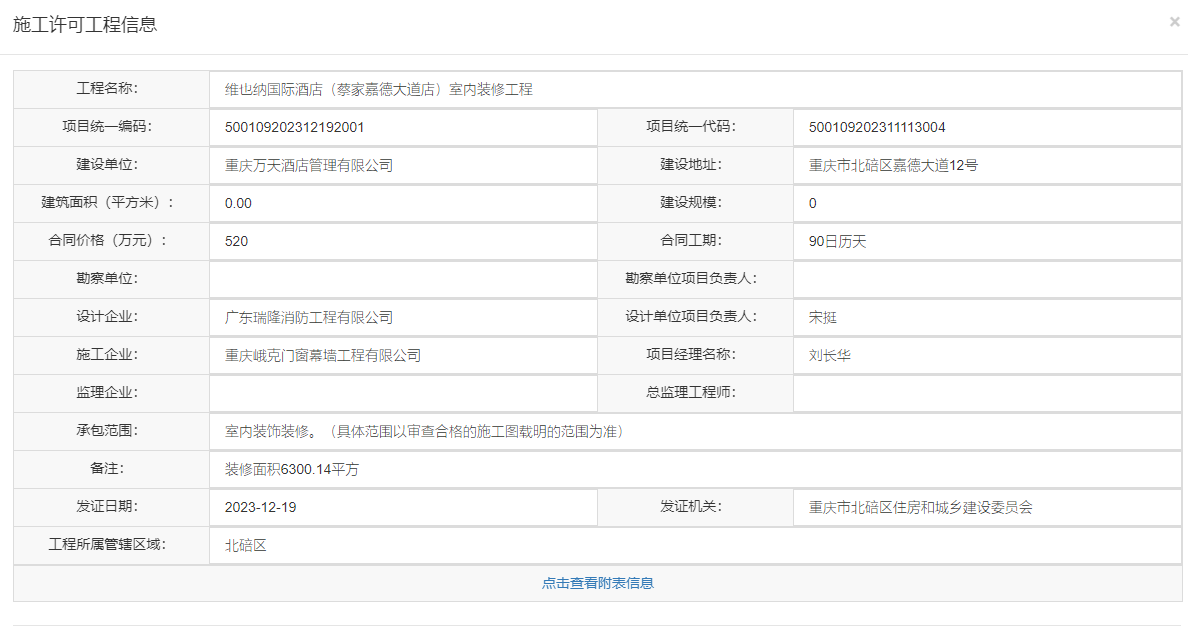Image resolution: width=1188 pixels, height=634 pixels.
Task: Click the 勘察单位 label
Action: click(x=107, y=278)
